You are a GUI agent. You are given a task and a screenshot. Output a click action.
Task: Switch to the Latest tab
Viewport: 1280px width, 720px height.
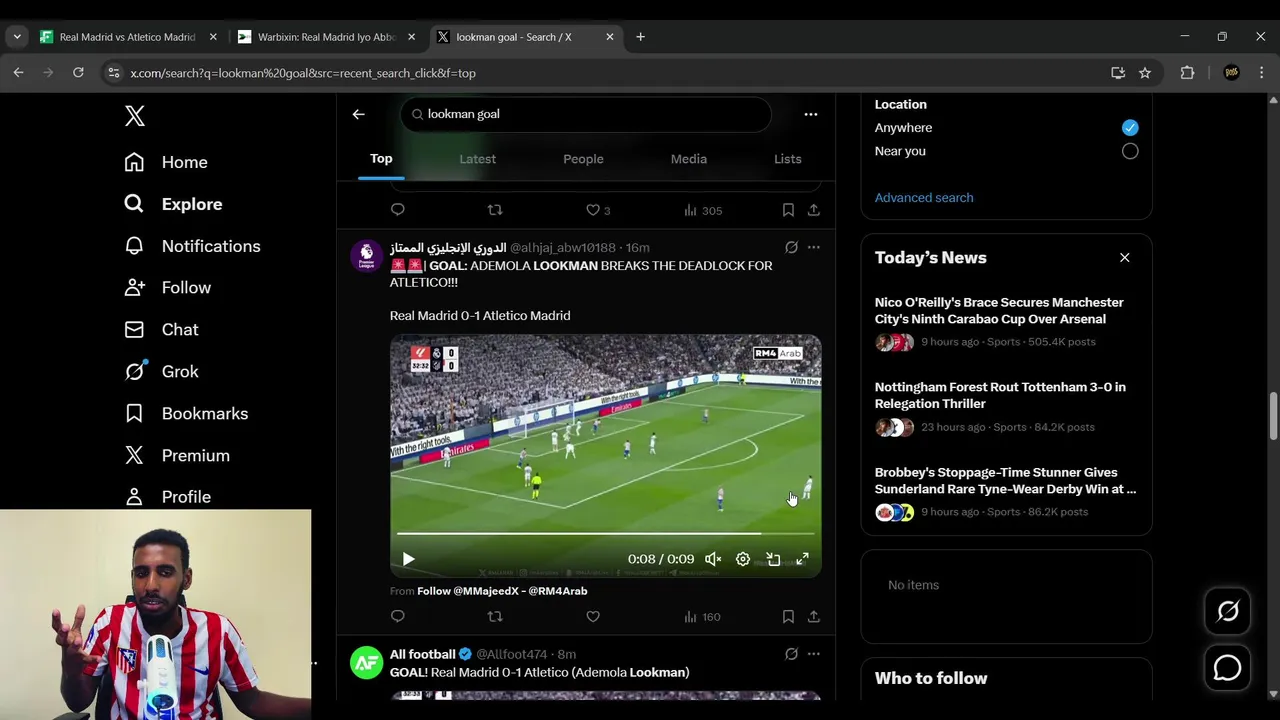click(477, 159)
